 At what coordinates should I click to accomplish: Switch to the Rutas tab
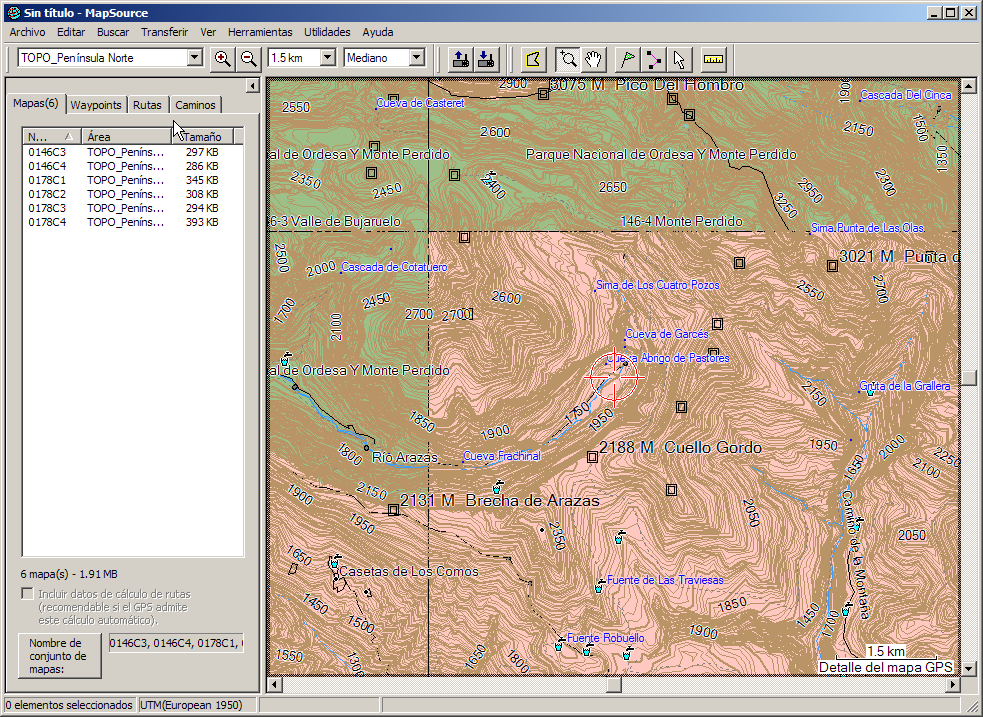pyautogui.click(x=147, y=105)
